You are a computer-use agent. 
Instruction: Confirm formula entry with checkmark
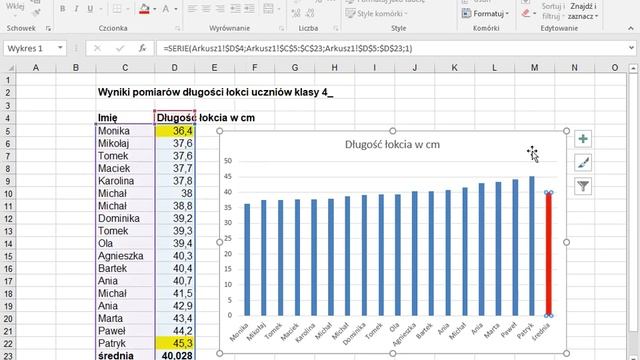[x=120, y=48]
